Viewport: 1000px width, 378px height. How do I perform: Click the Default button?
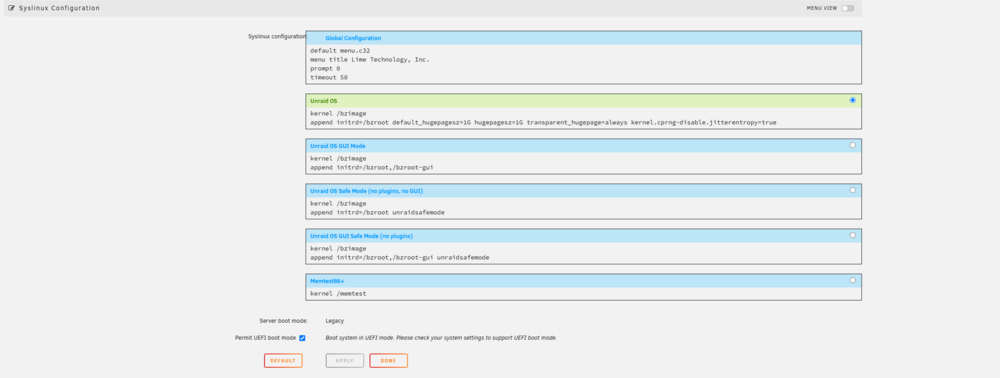[283, 361]
